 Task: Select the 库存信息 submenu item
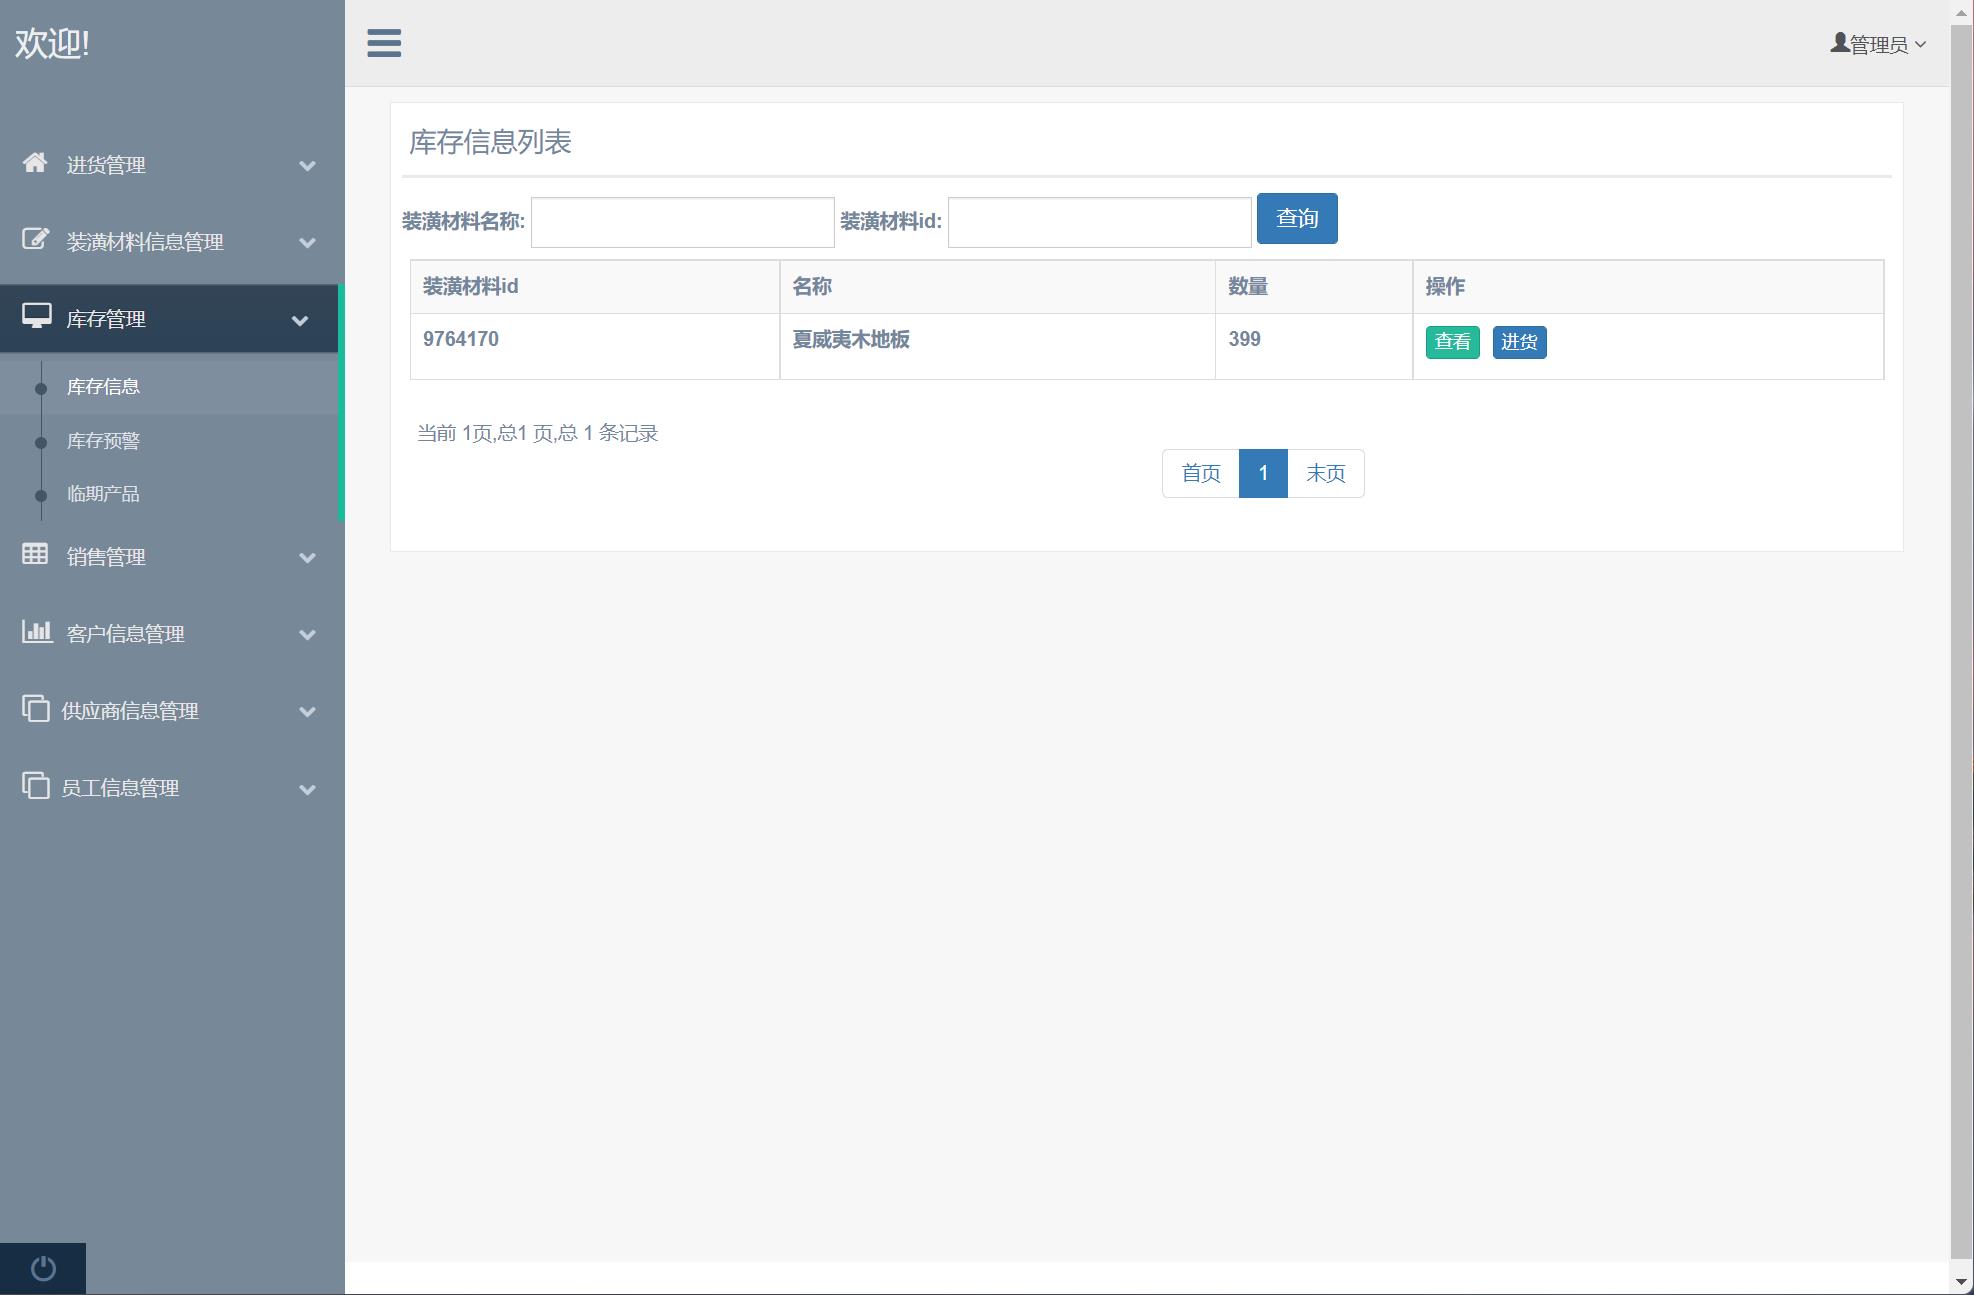(x=103, y=387)
